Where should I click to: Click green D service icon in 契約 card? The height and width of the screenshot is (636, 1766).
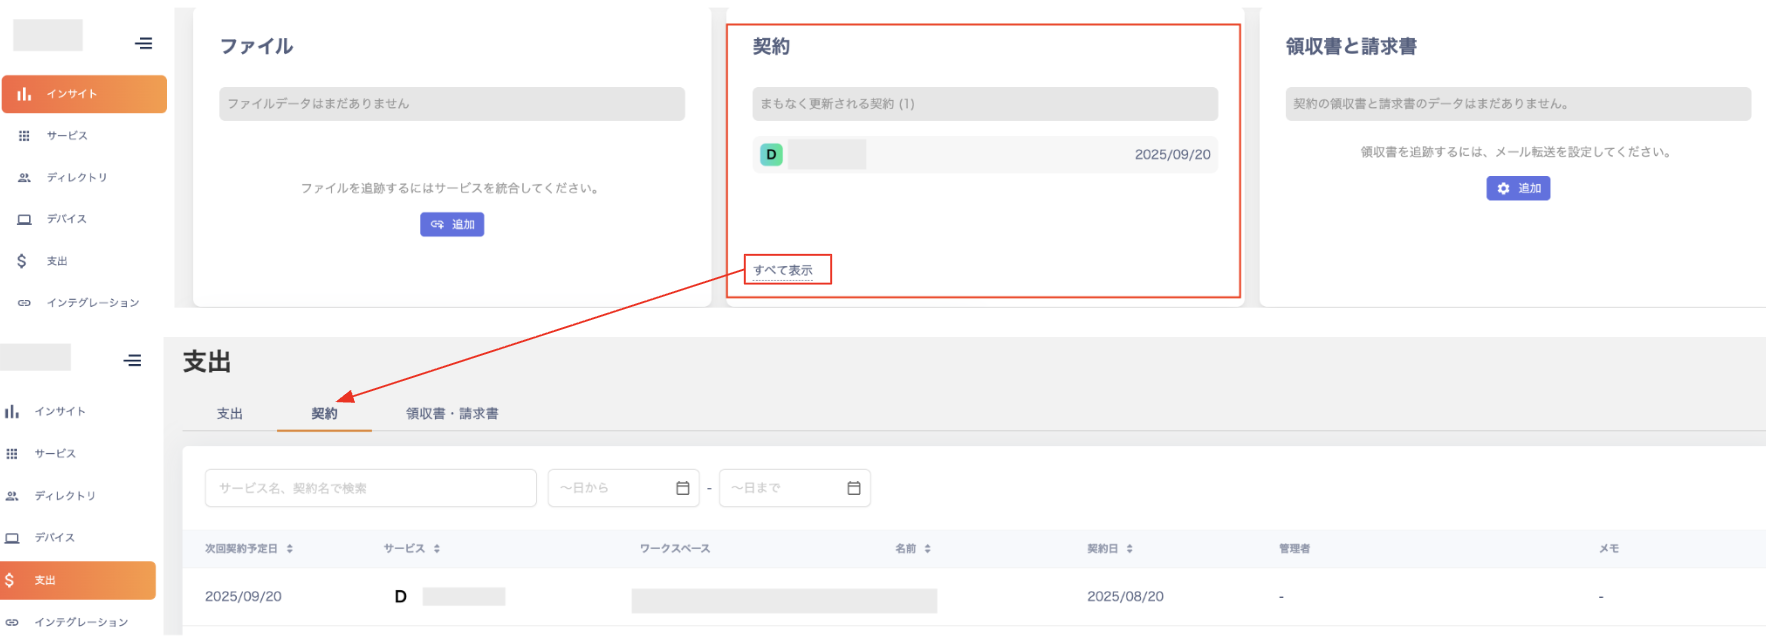[771, 155]
